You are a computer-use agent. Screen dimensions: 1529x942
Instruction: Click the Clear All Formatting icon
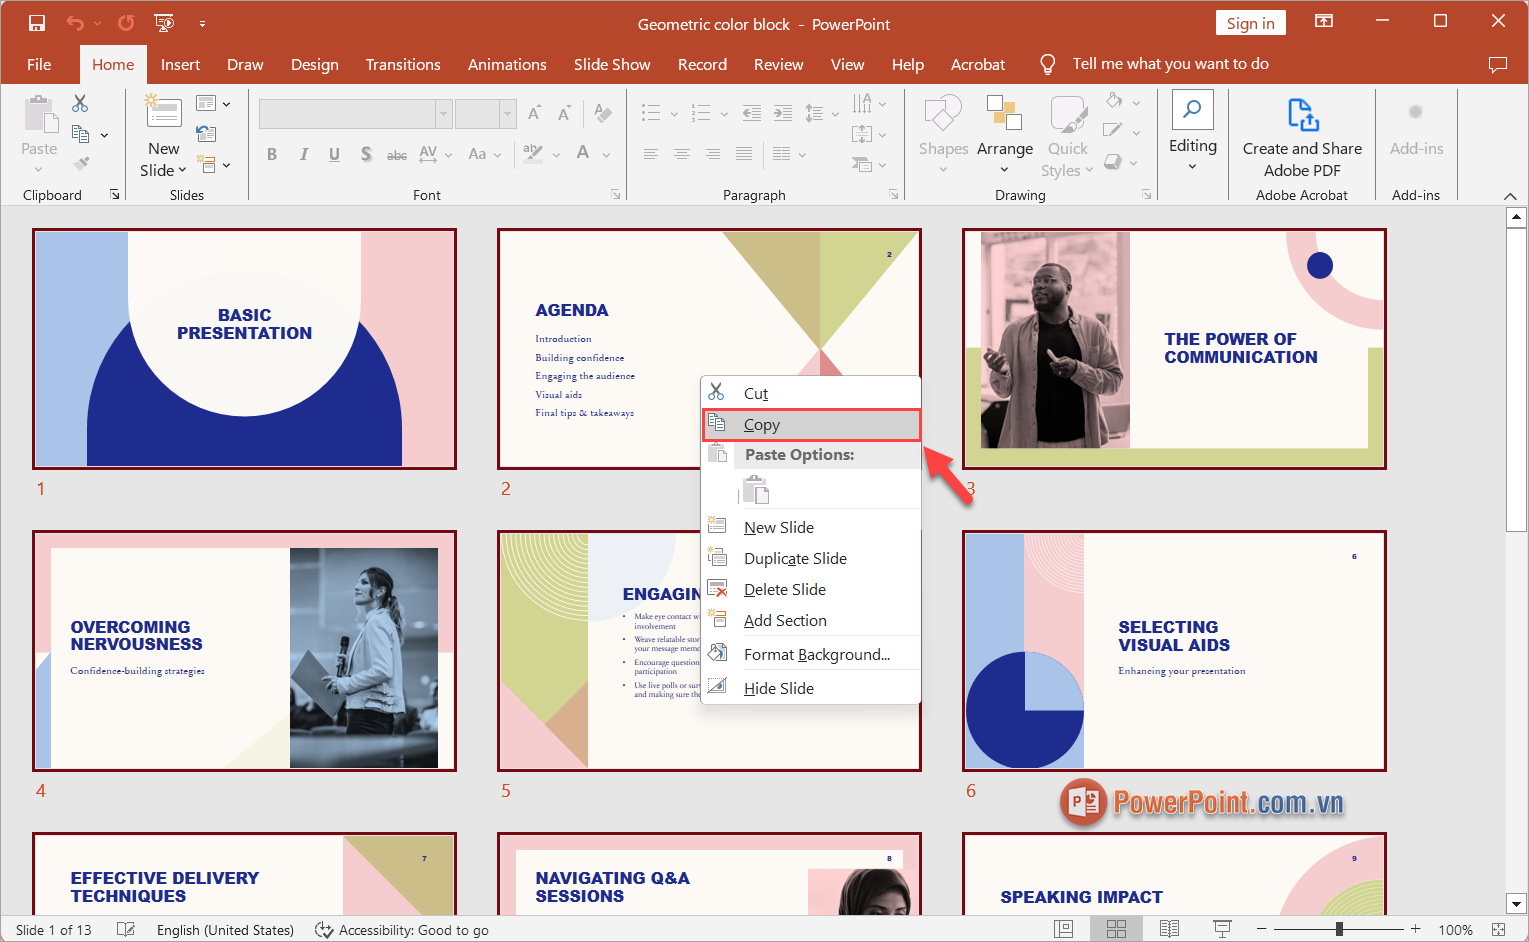(602, 113)
